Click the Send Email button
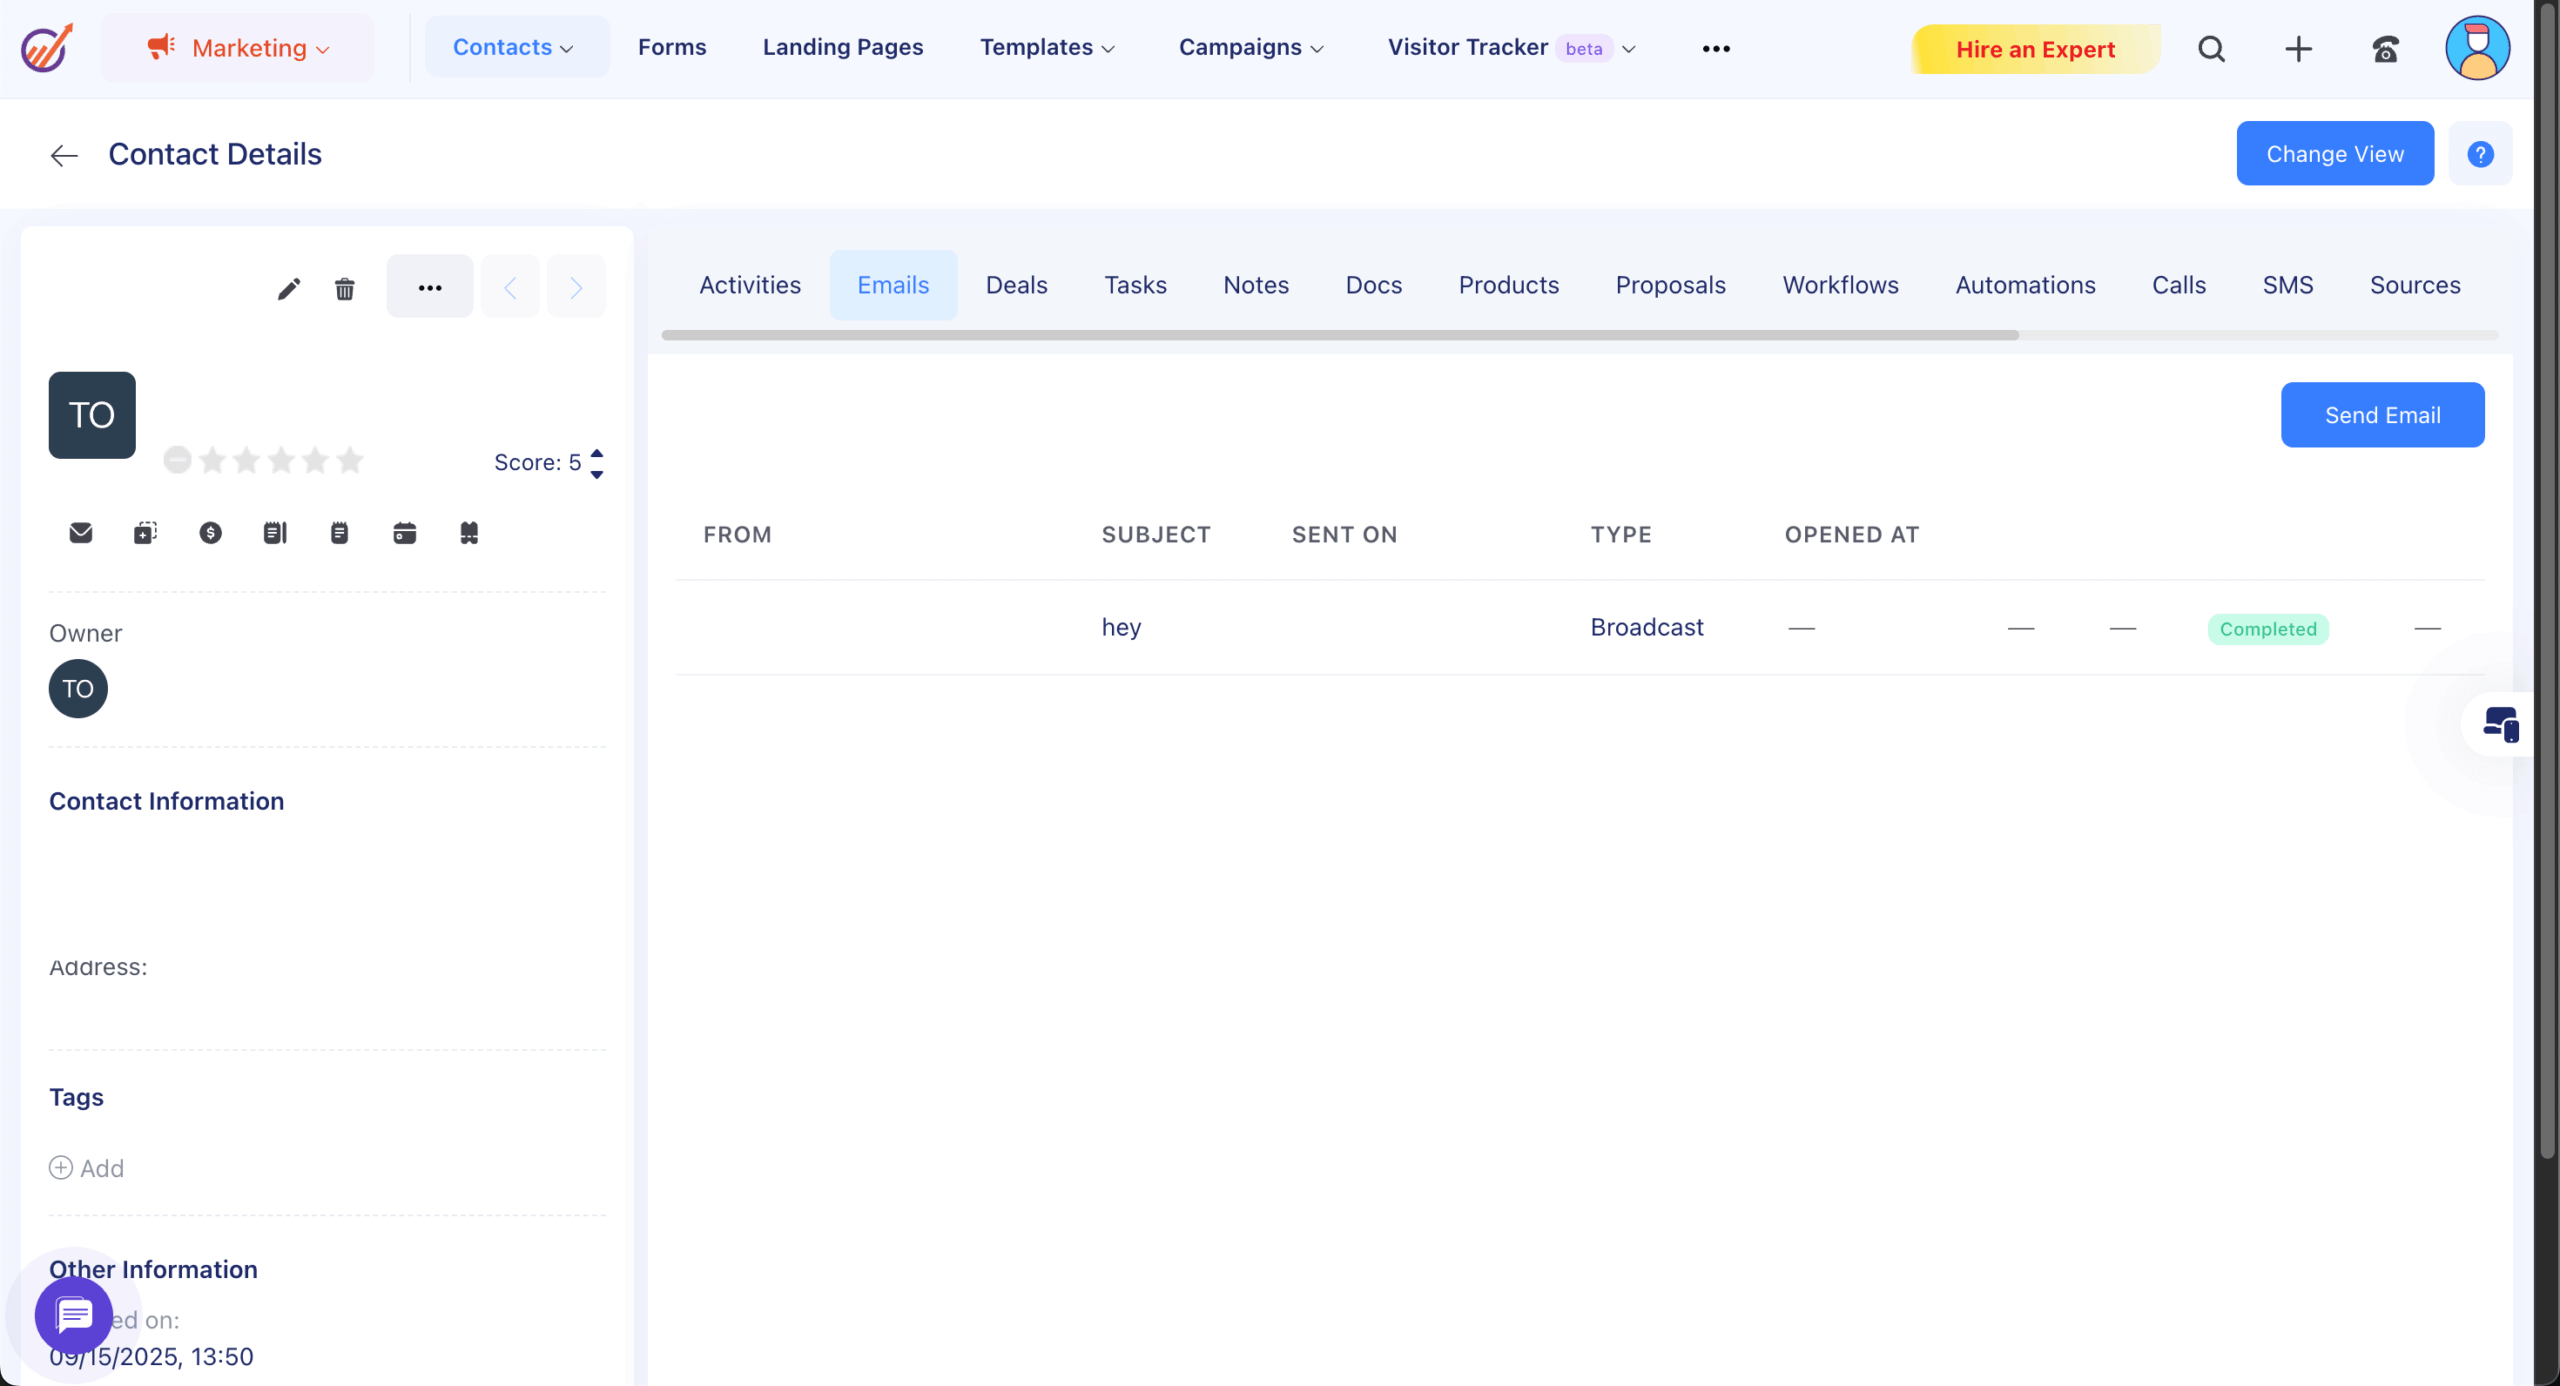Viewport: 2560px width, 1386px height. (2382, 415)
